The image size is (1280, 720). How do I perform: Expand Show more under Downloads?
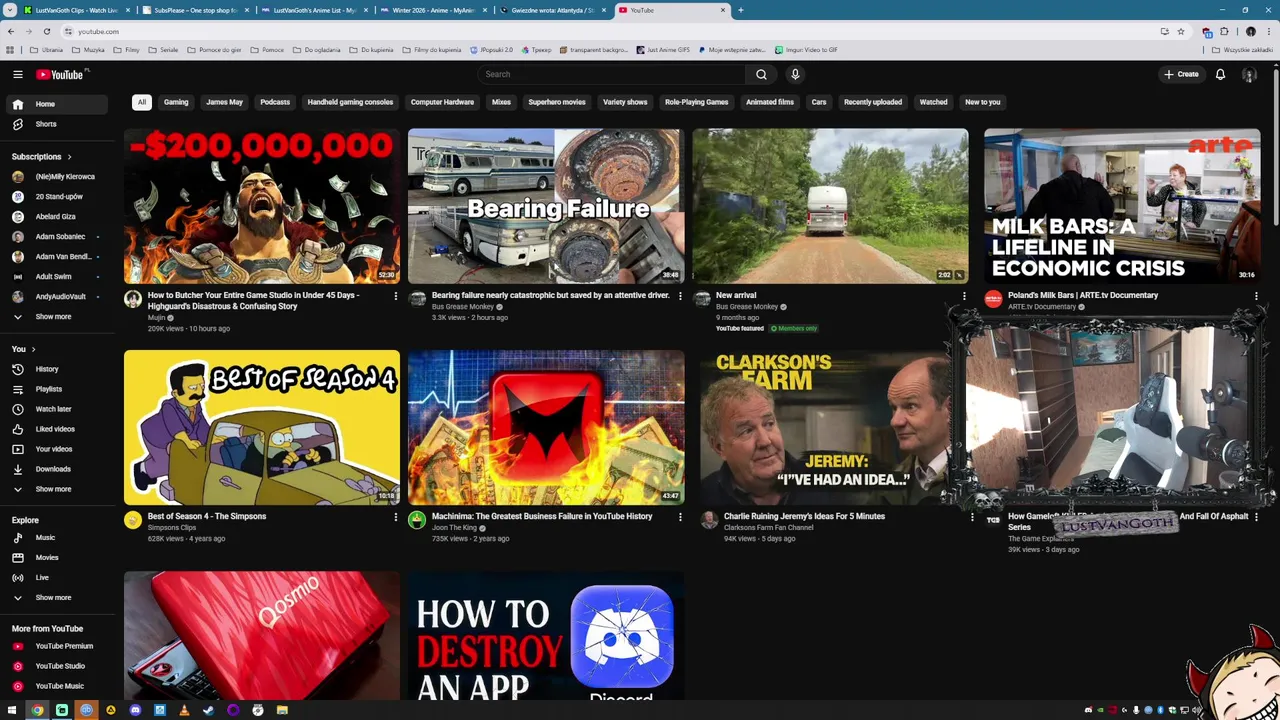tap(56, 489)
